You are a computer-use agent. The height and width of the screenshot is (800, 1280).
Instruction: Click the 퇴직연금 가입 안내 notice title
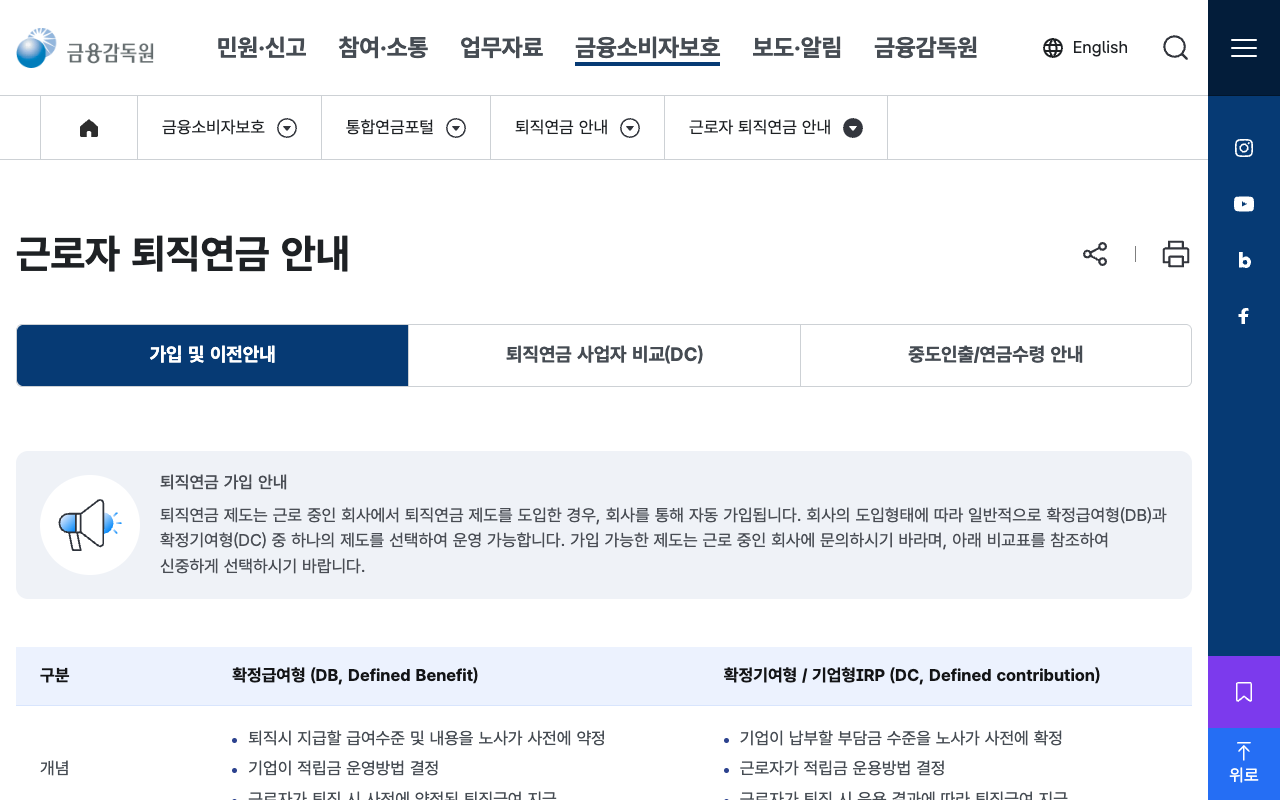224,482
